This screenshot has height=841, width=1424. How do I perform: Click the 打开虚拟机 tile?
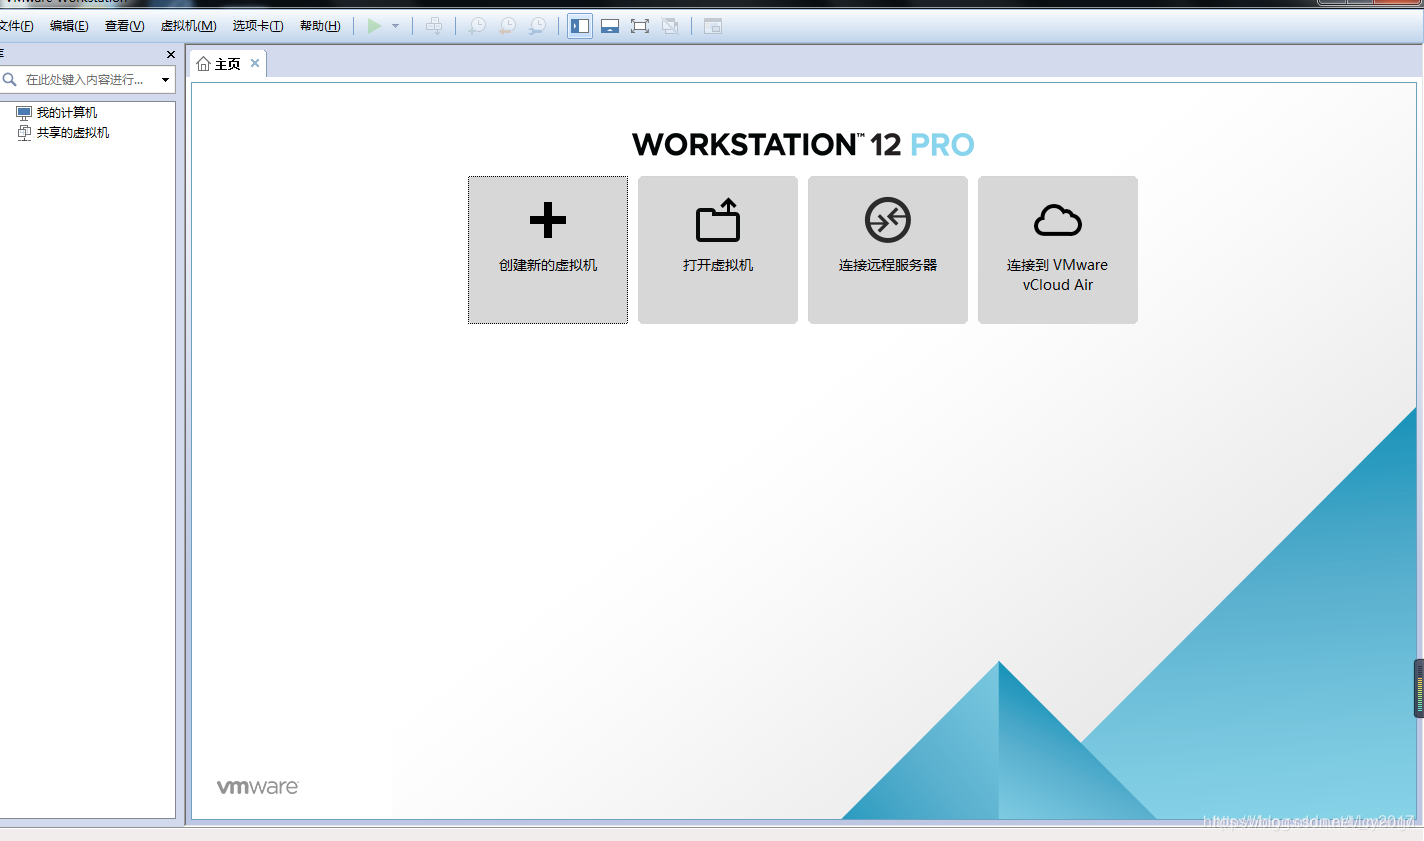(x=718, y=250)
